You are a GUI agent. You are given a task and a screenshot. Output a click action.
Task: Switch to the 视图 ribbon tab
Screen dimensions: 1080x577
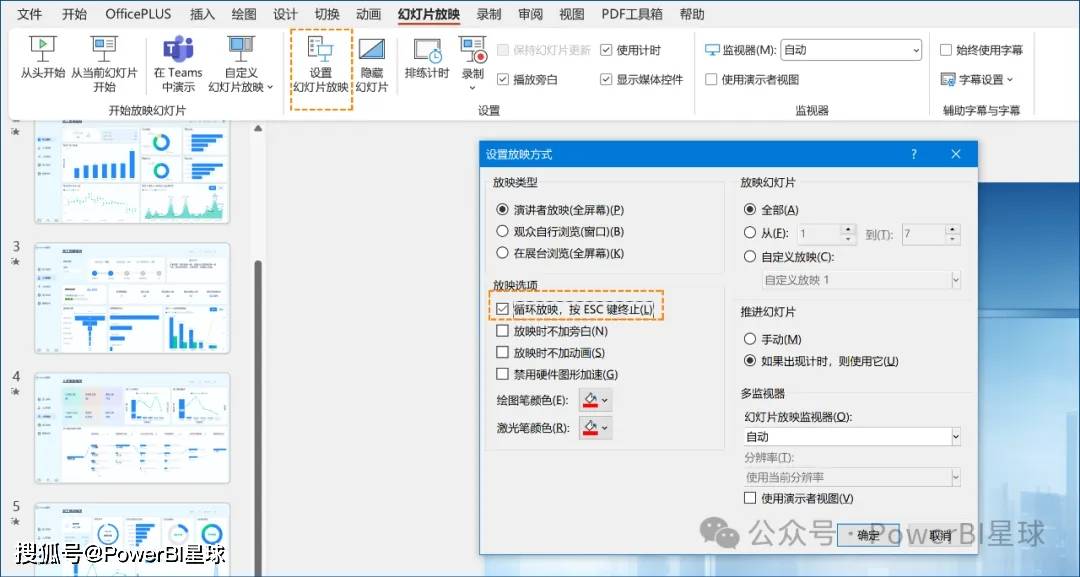[572, 14]
